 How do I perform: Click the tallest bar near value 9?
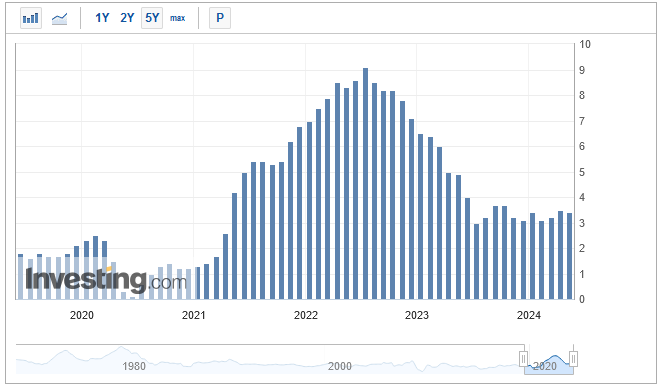click(366, 184)
